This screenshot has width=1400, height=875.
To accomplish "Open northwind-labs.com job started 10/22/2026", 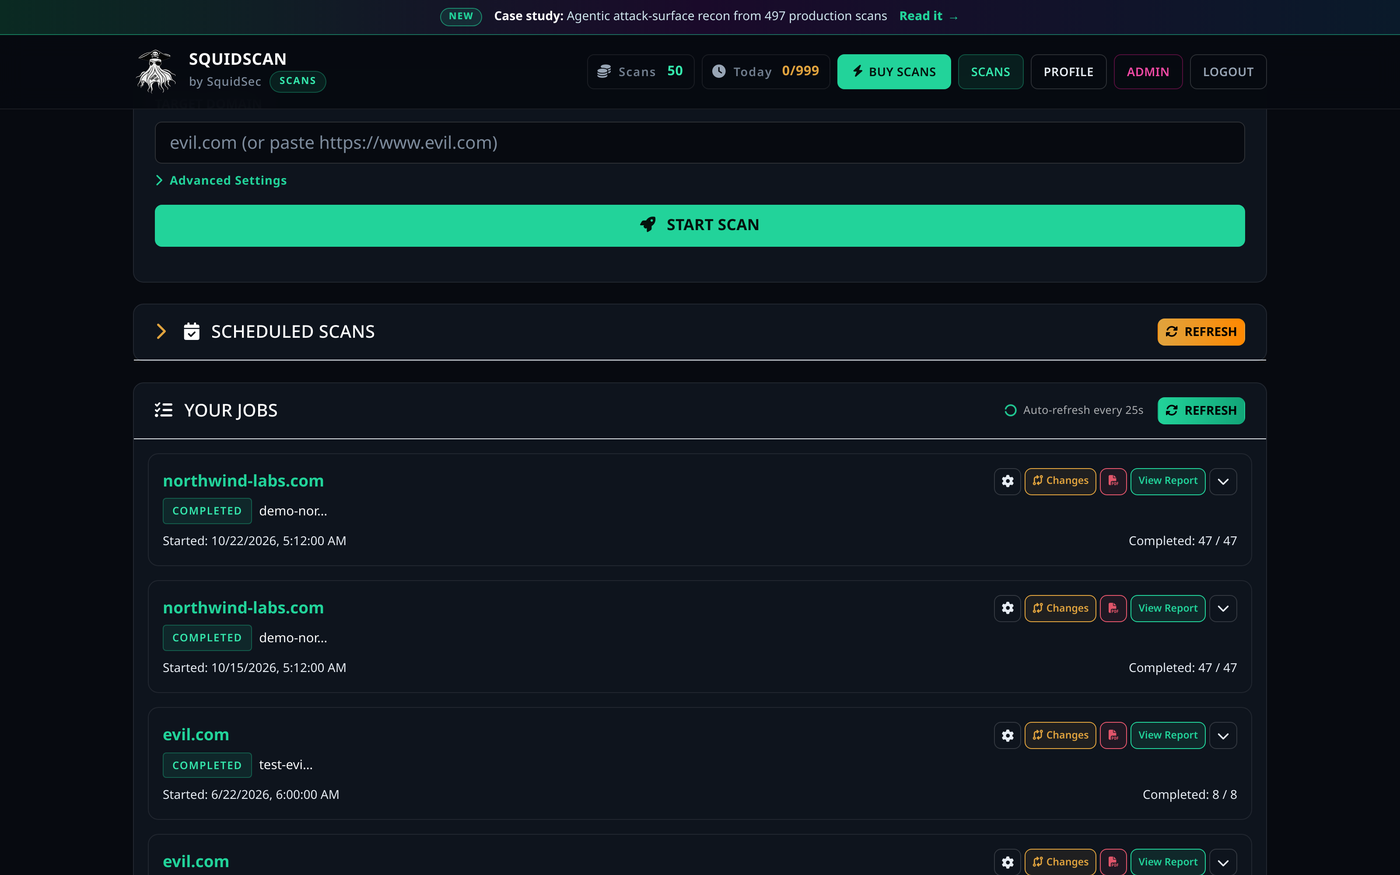I will point(243,481).
